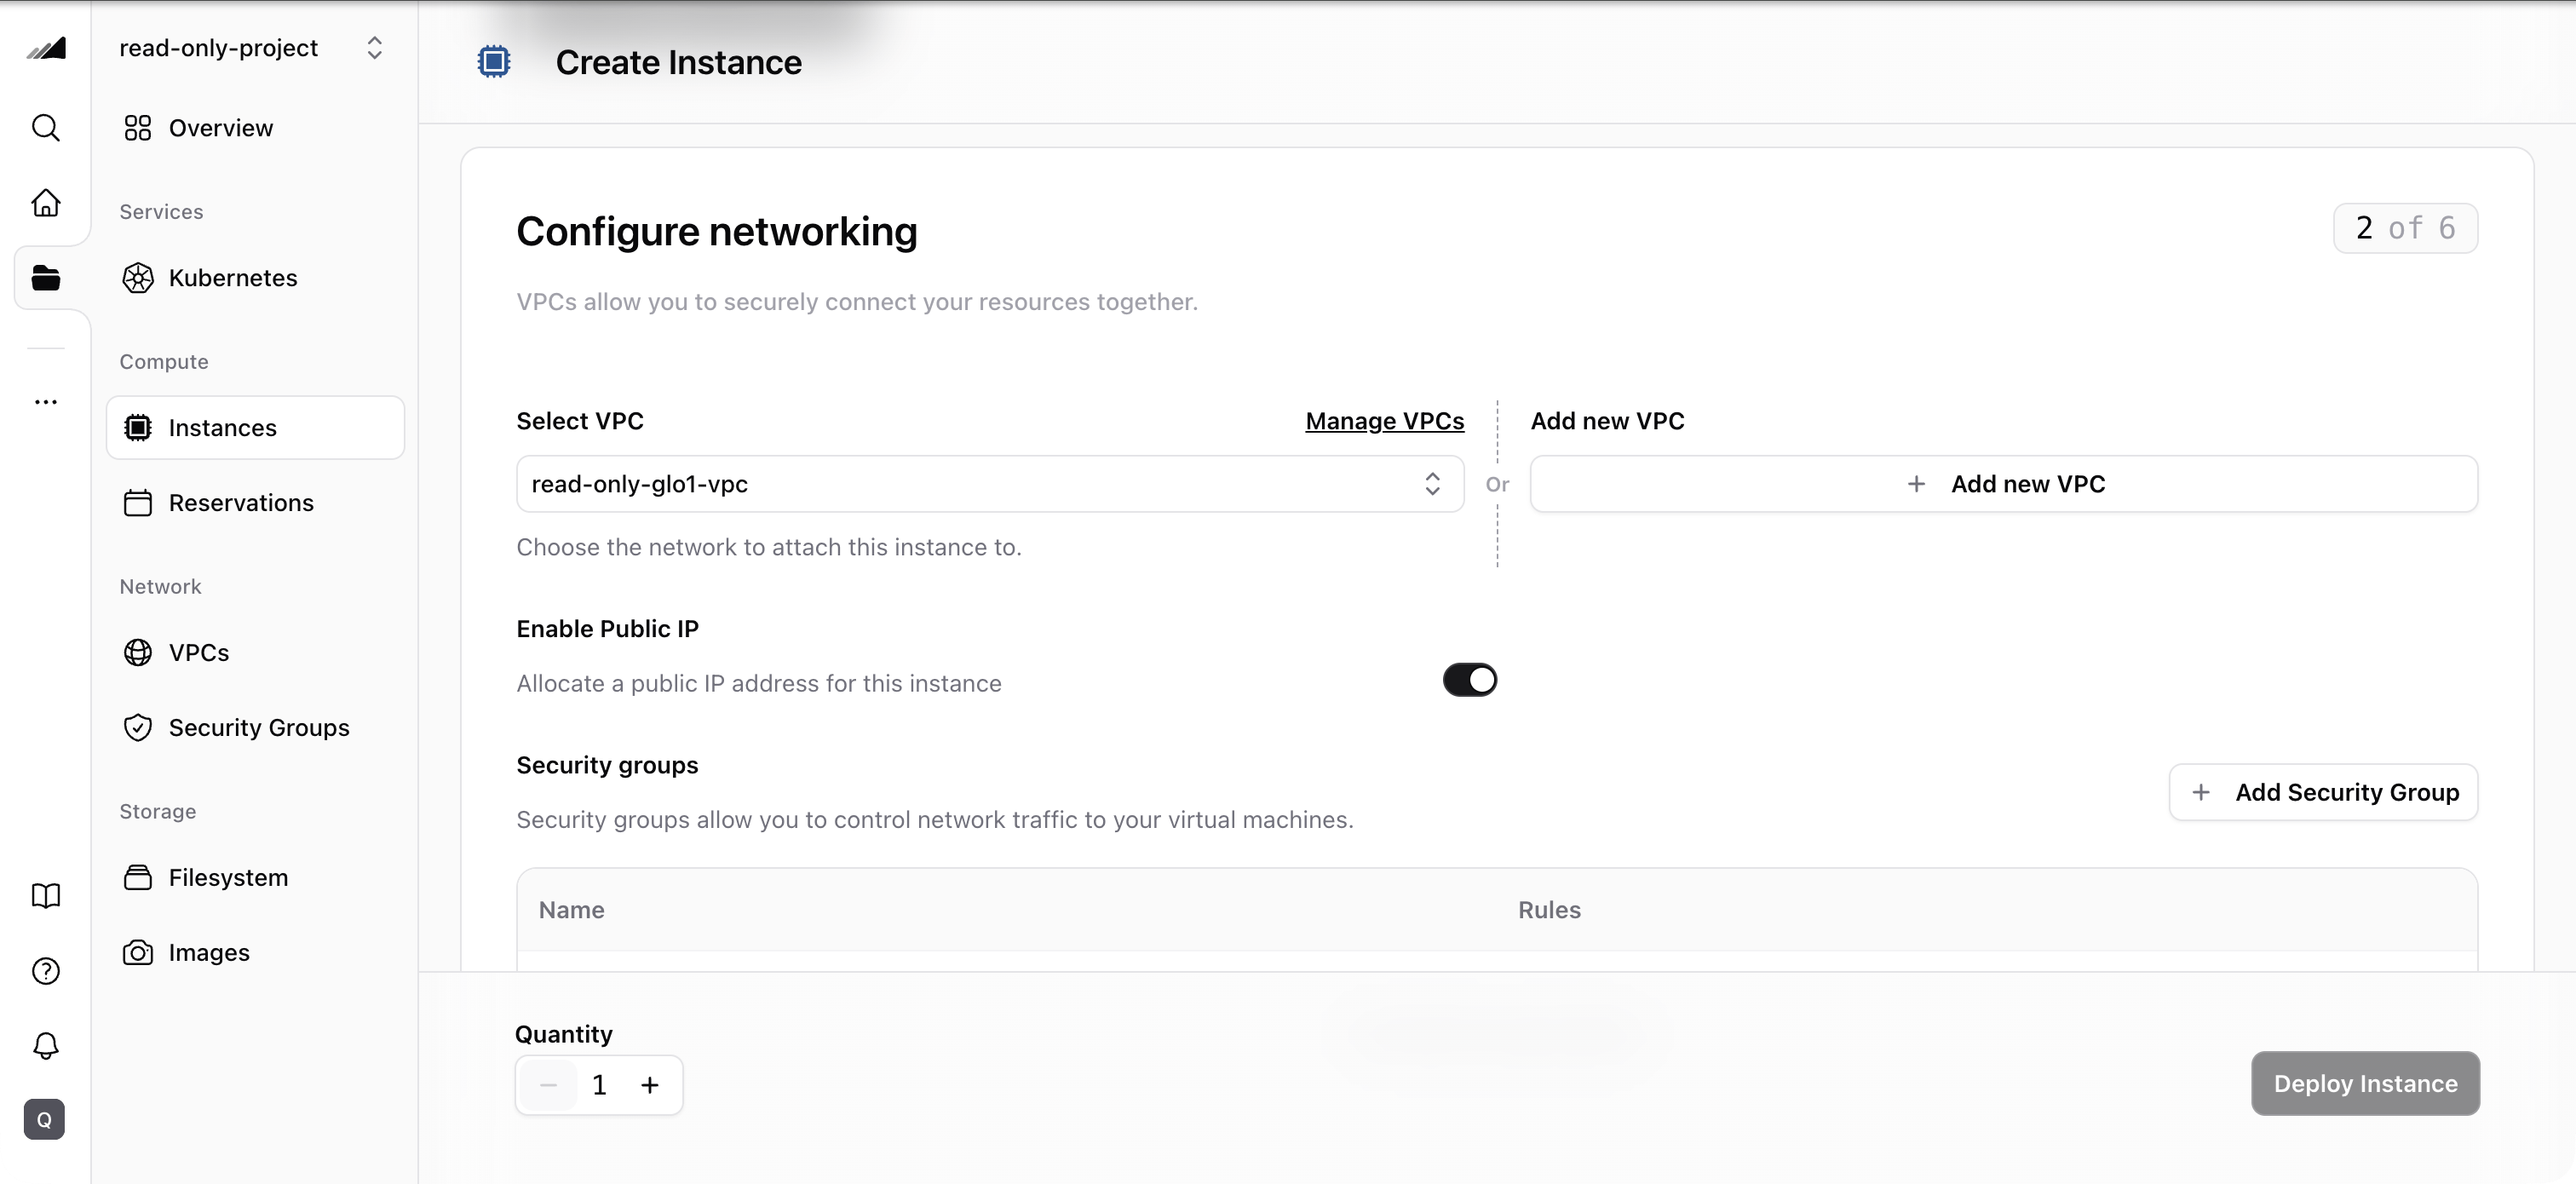Click the Manage VPCs link
2576x1184 pixels.
coord(1384,421)
